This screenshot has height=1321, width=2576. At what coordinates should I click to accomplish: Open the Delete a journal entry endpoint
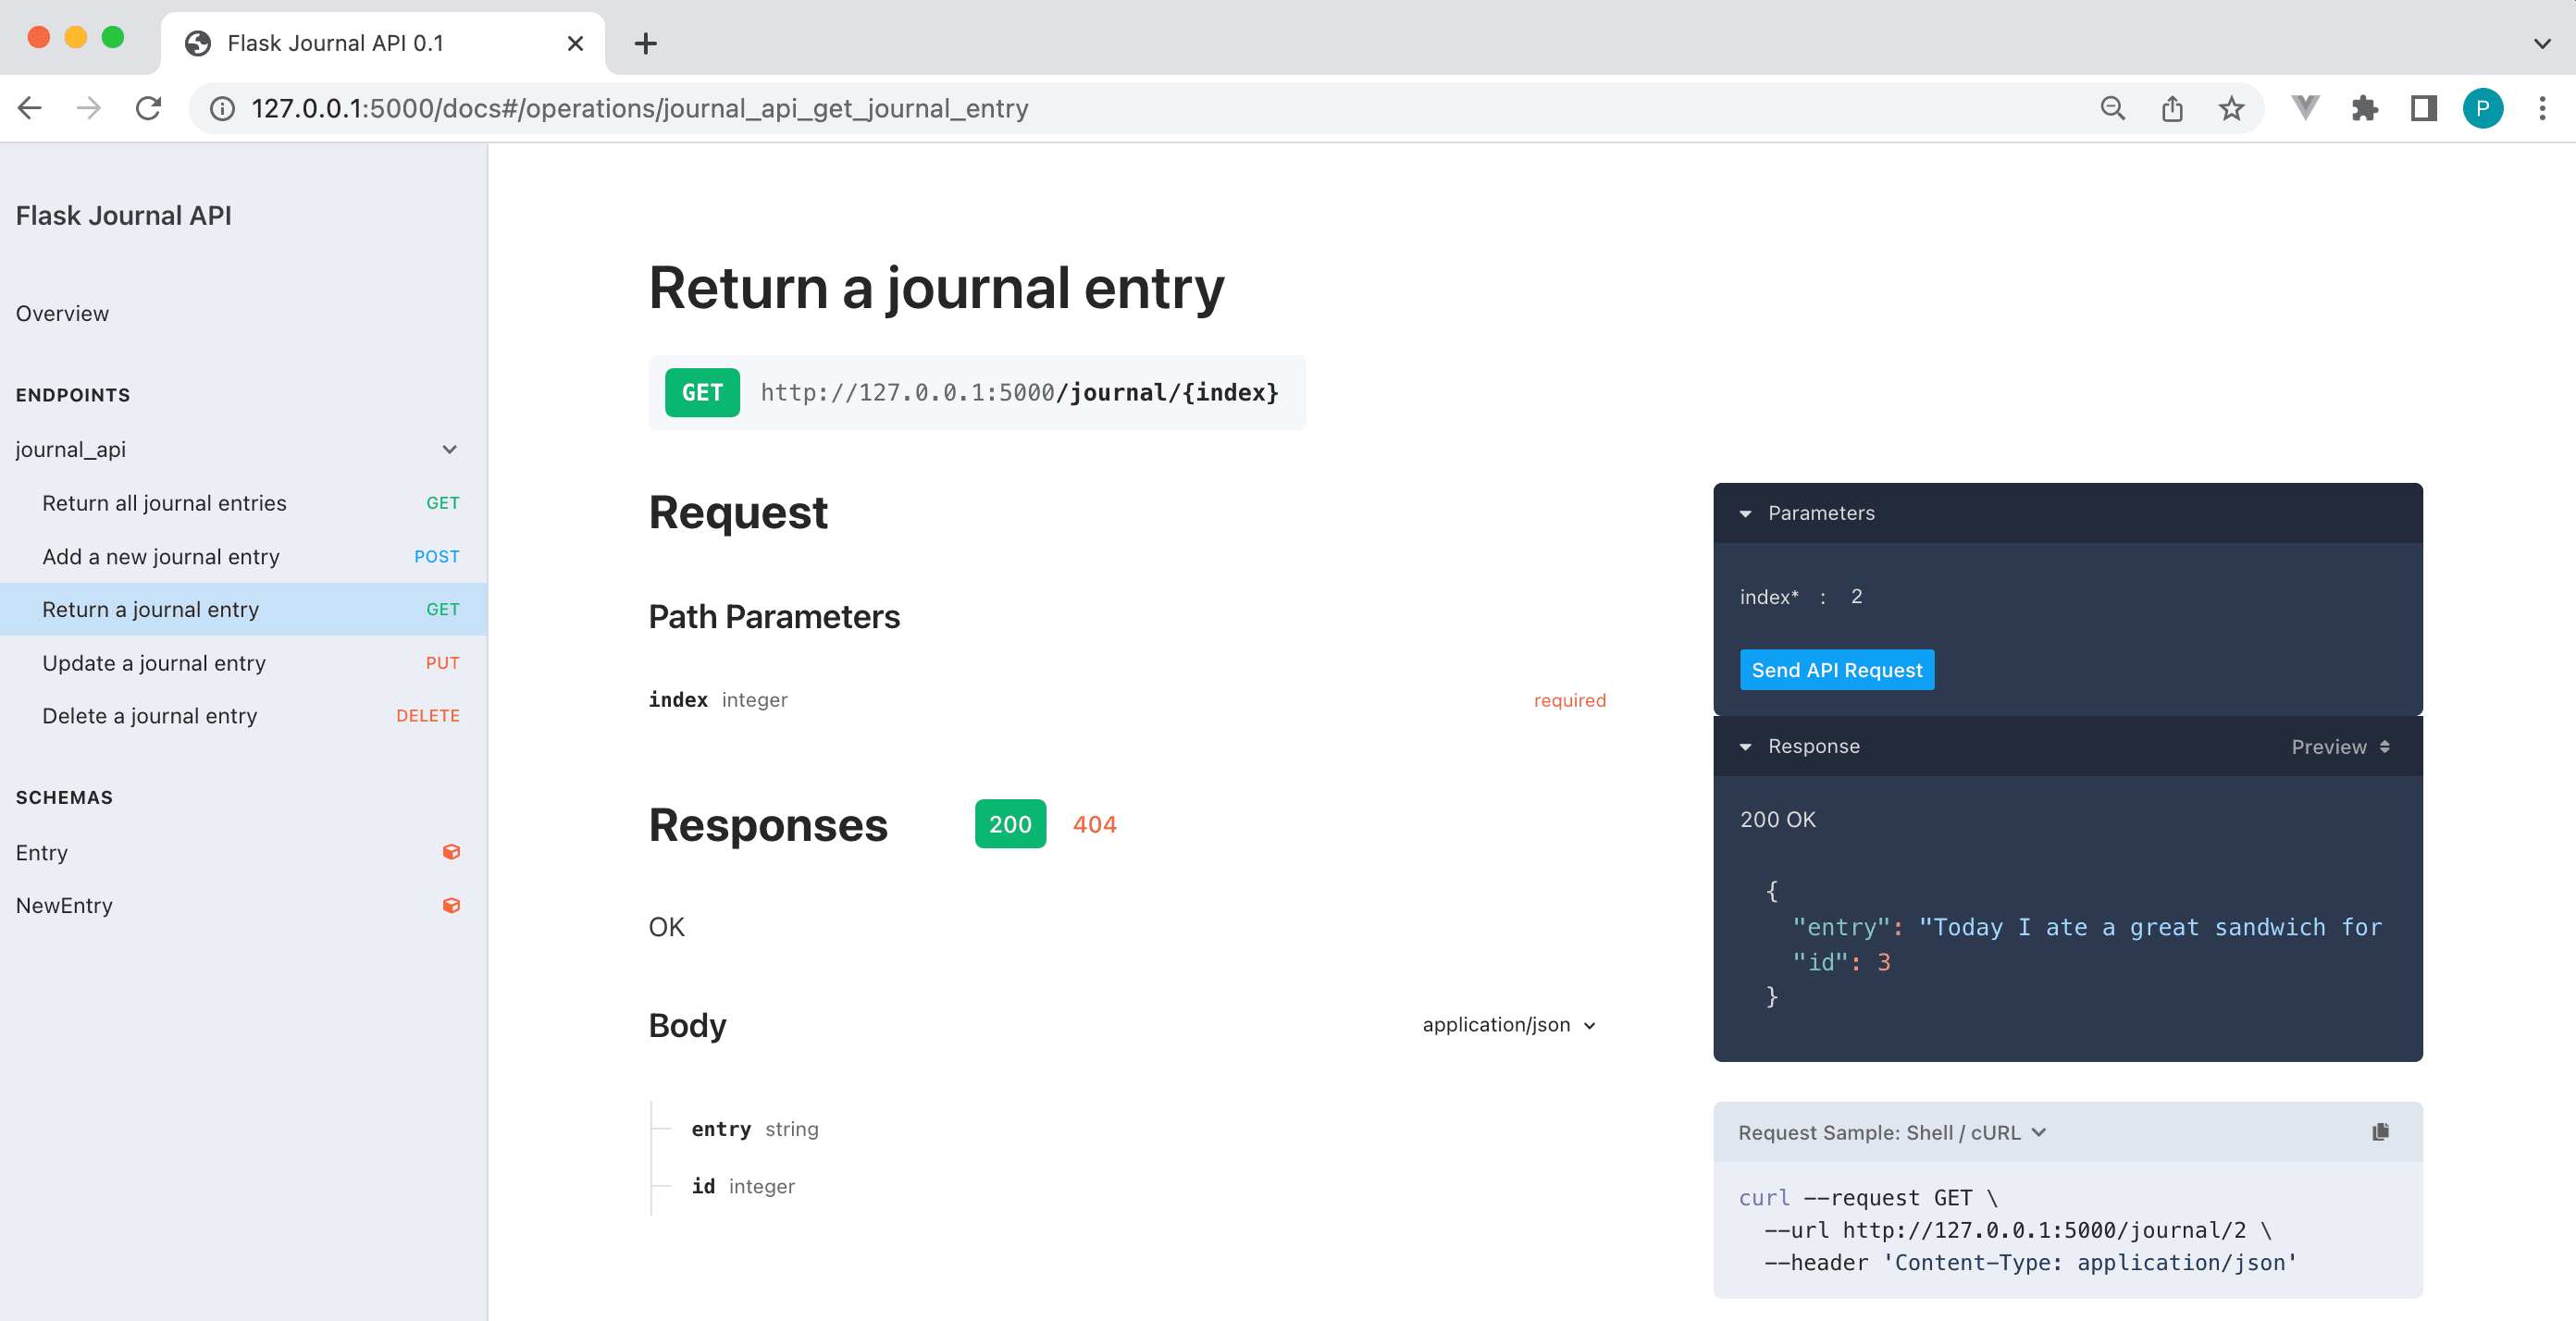coord(150,716)
